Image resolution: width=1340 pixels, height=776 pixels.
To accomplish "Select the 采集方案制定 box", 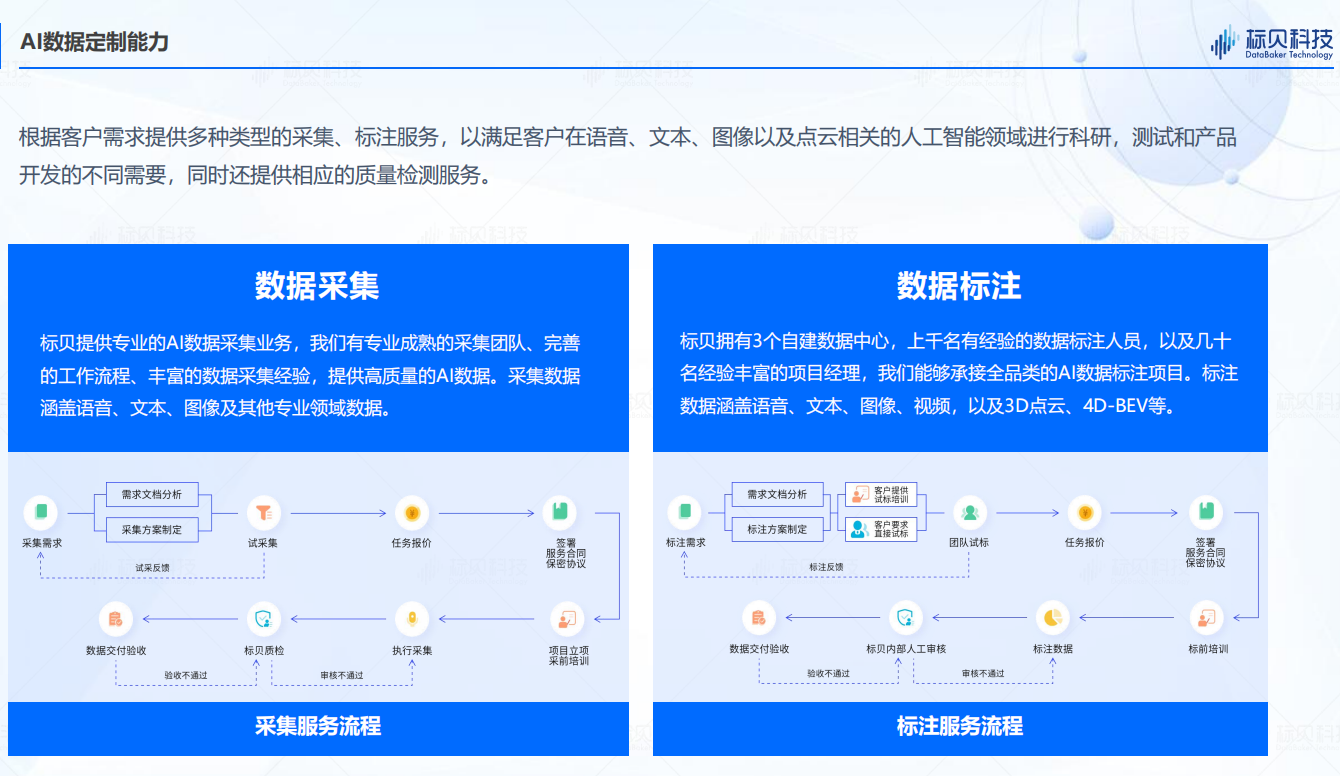I will pos(152,529).
